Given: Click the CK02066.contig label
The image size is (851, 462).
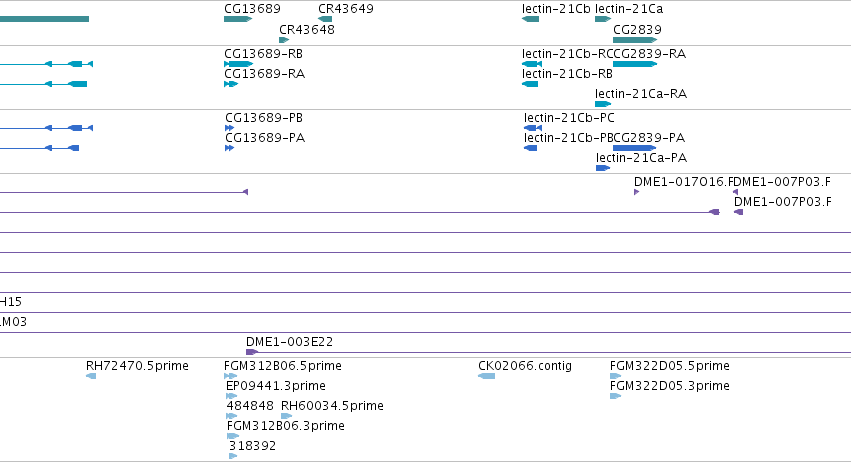Looking at the screenshot, I should [x=525, y=366].
